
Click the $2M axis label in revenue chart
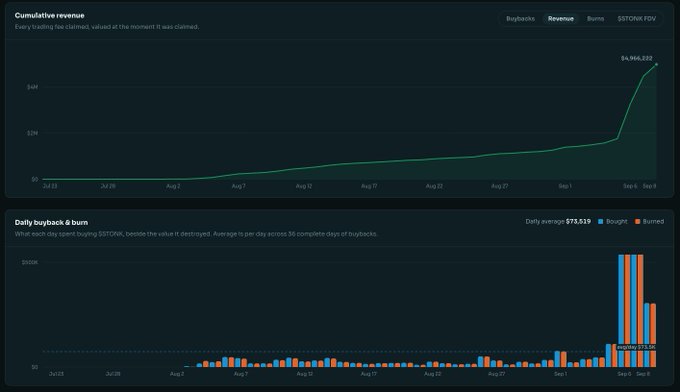point(33,133)
